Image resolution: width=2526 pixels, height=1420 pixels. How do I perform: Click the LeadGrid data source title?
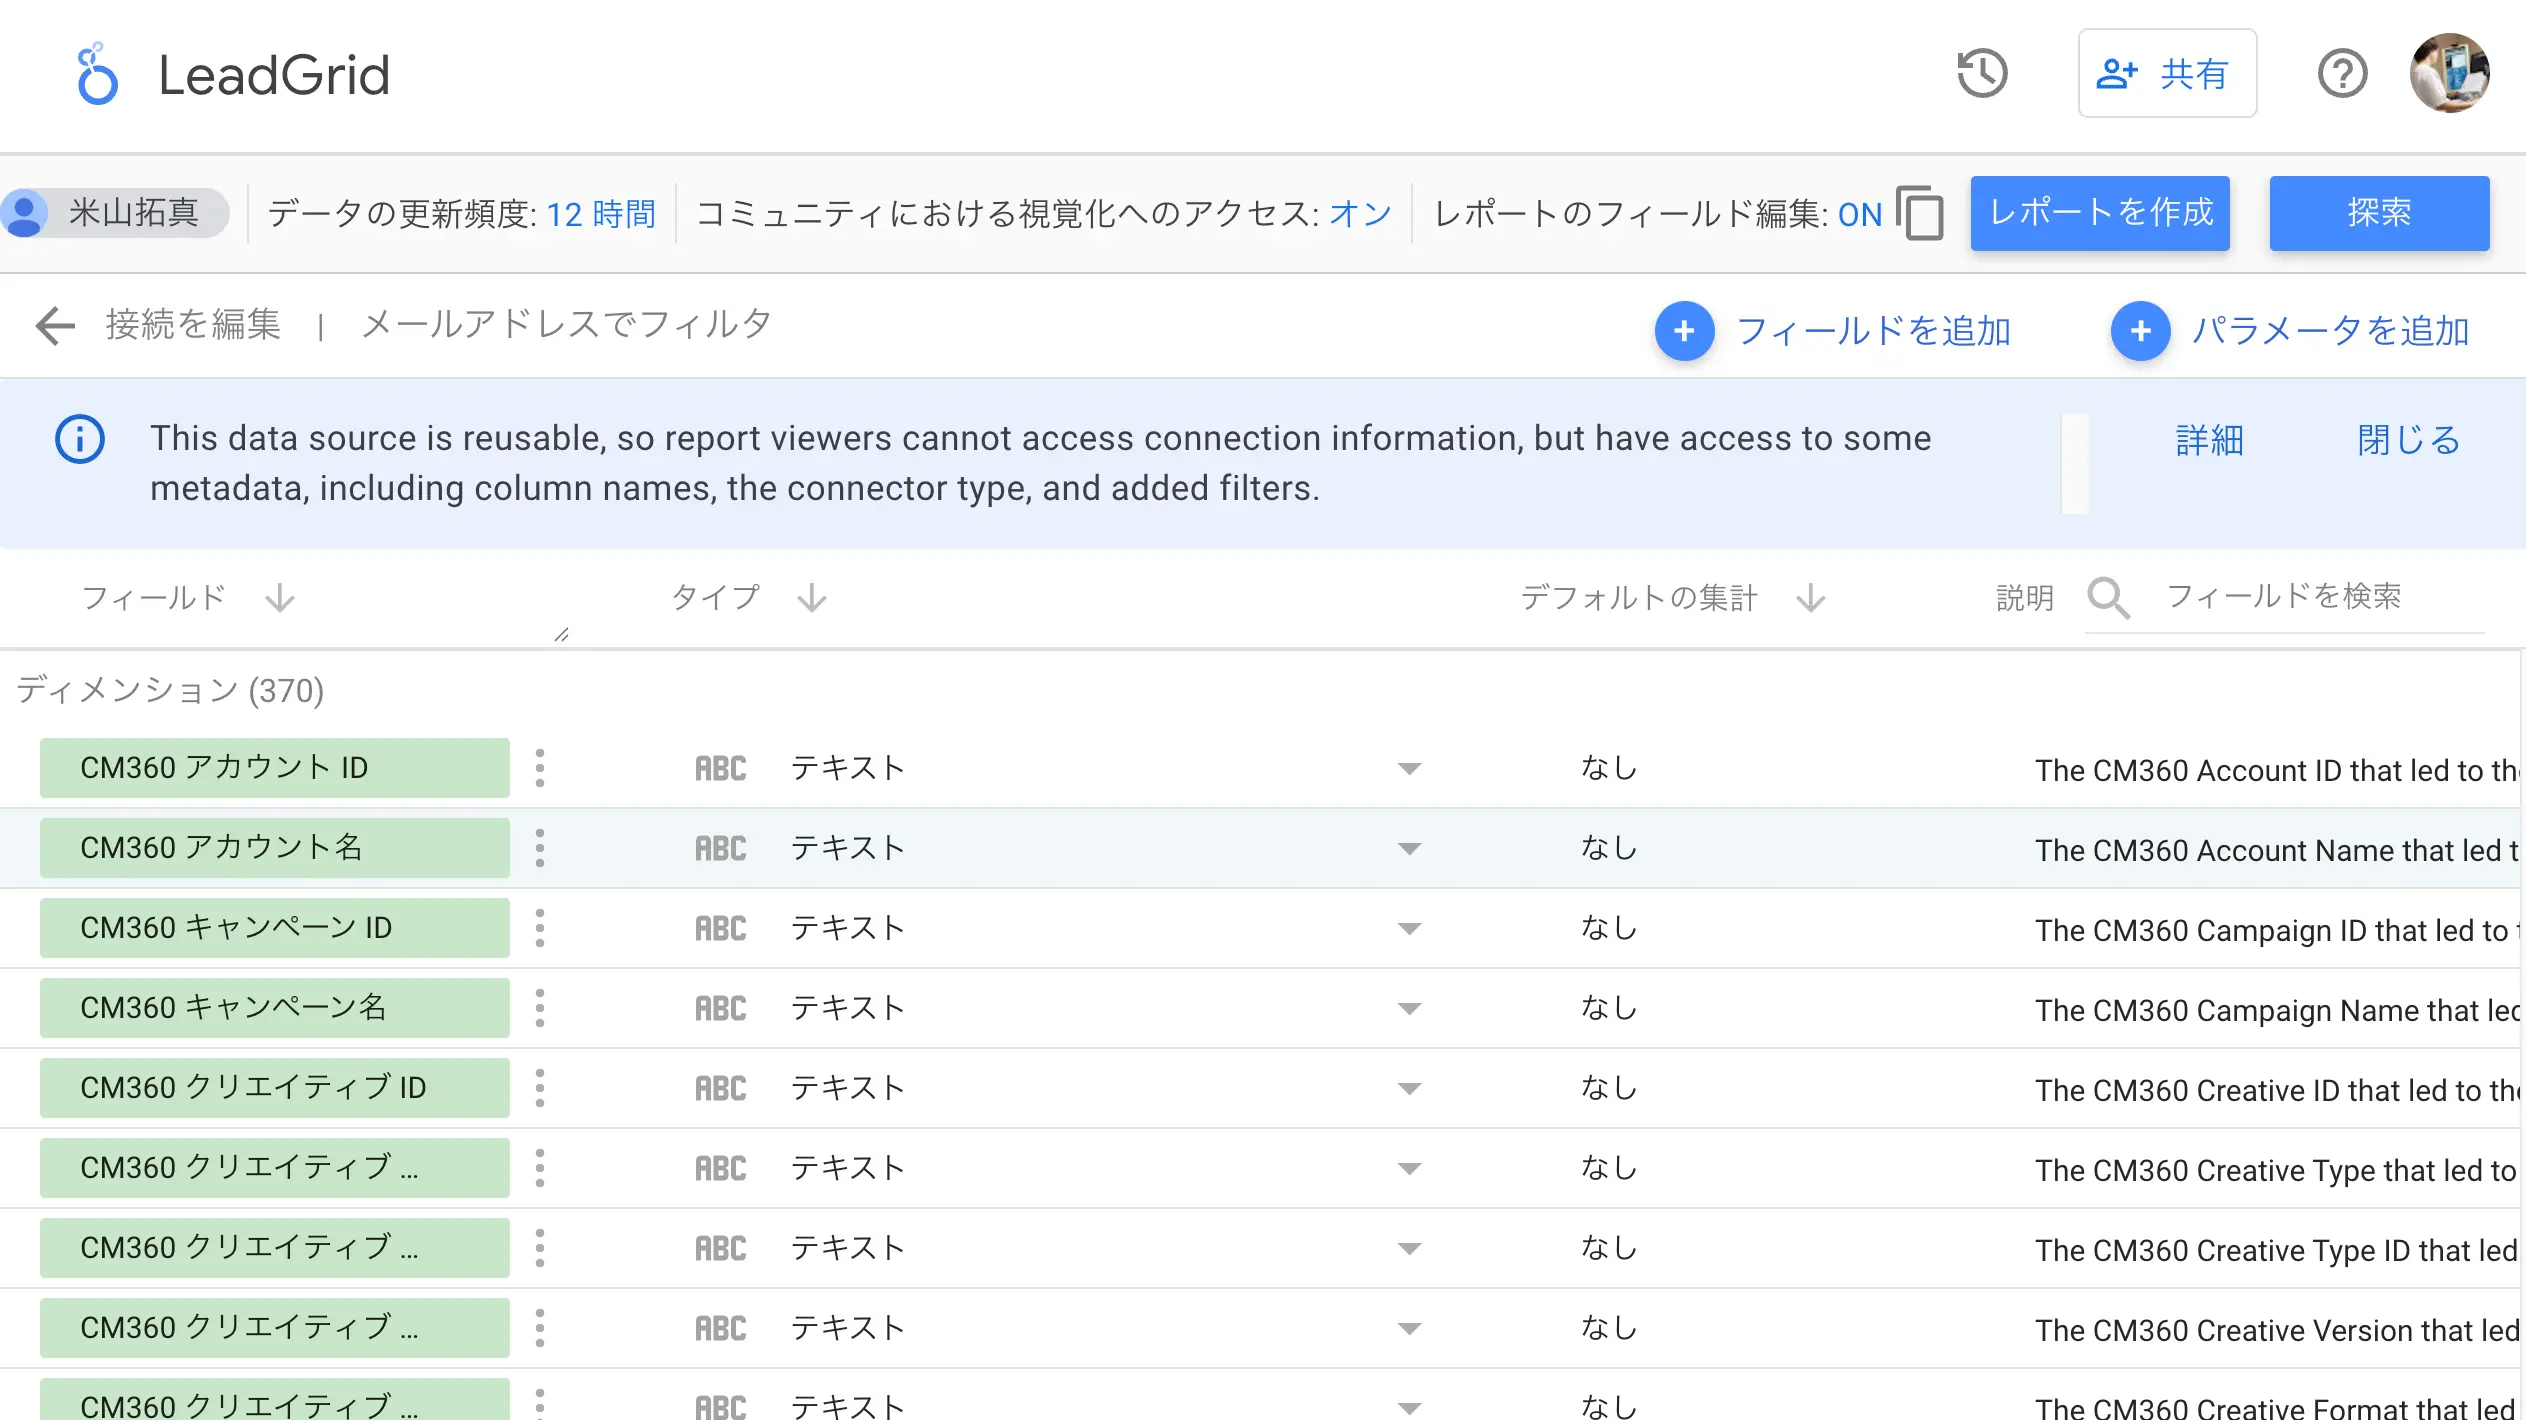(274, 75)
